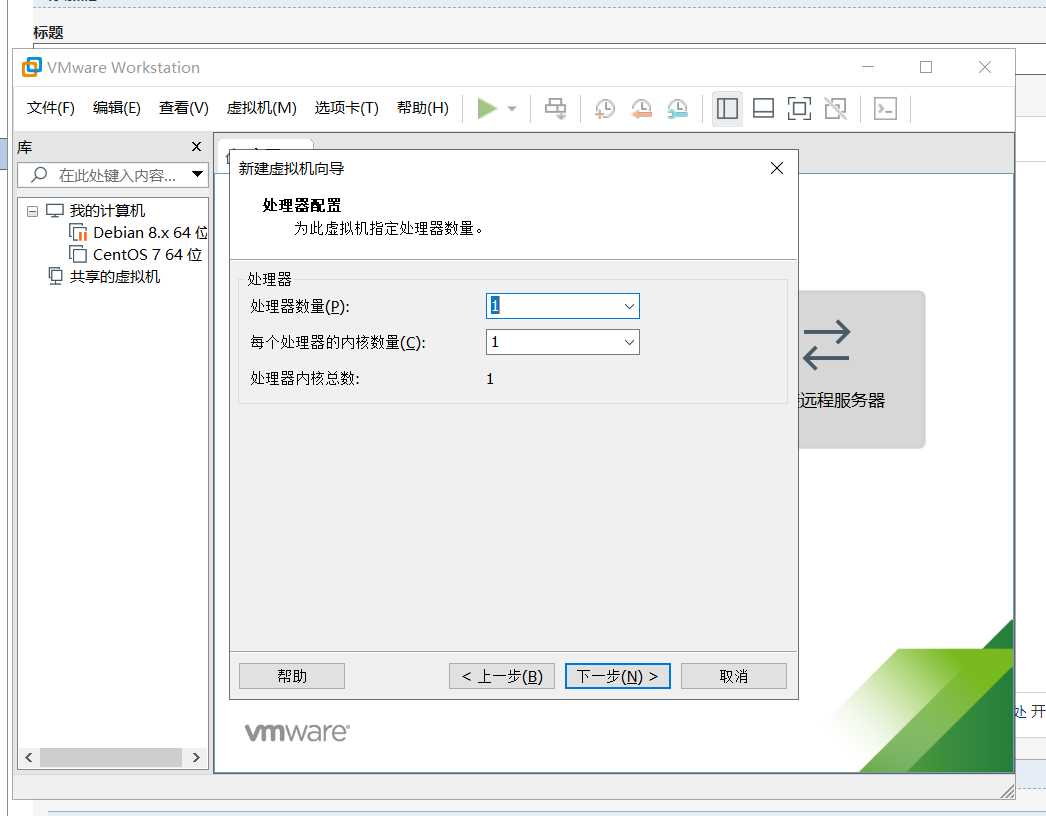This screenshot has height=816, width=1046.
Task: Click the < 上一步(B) button
Action: tap(502, 676)
